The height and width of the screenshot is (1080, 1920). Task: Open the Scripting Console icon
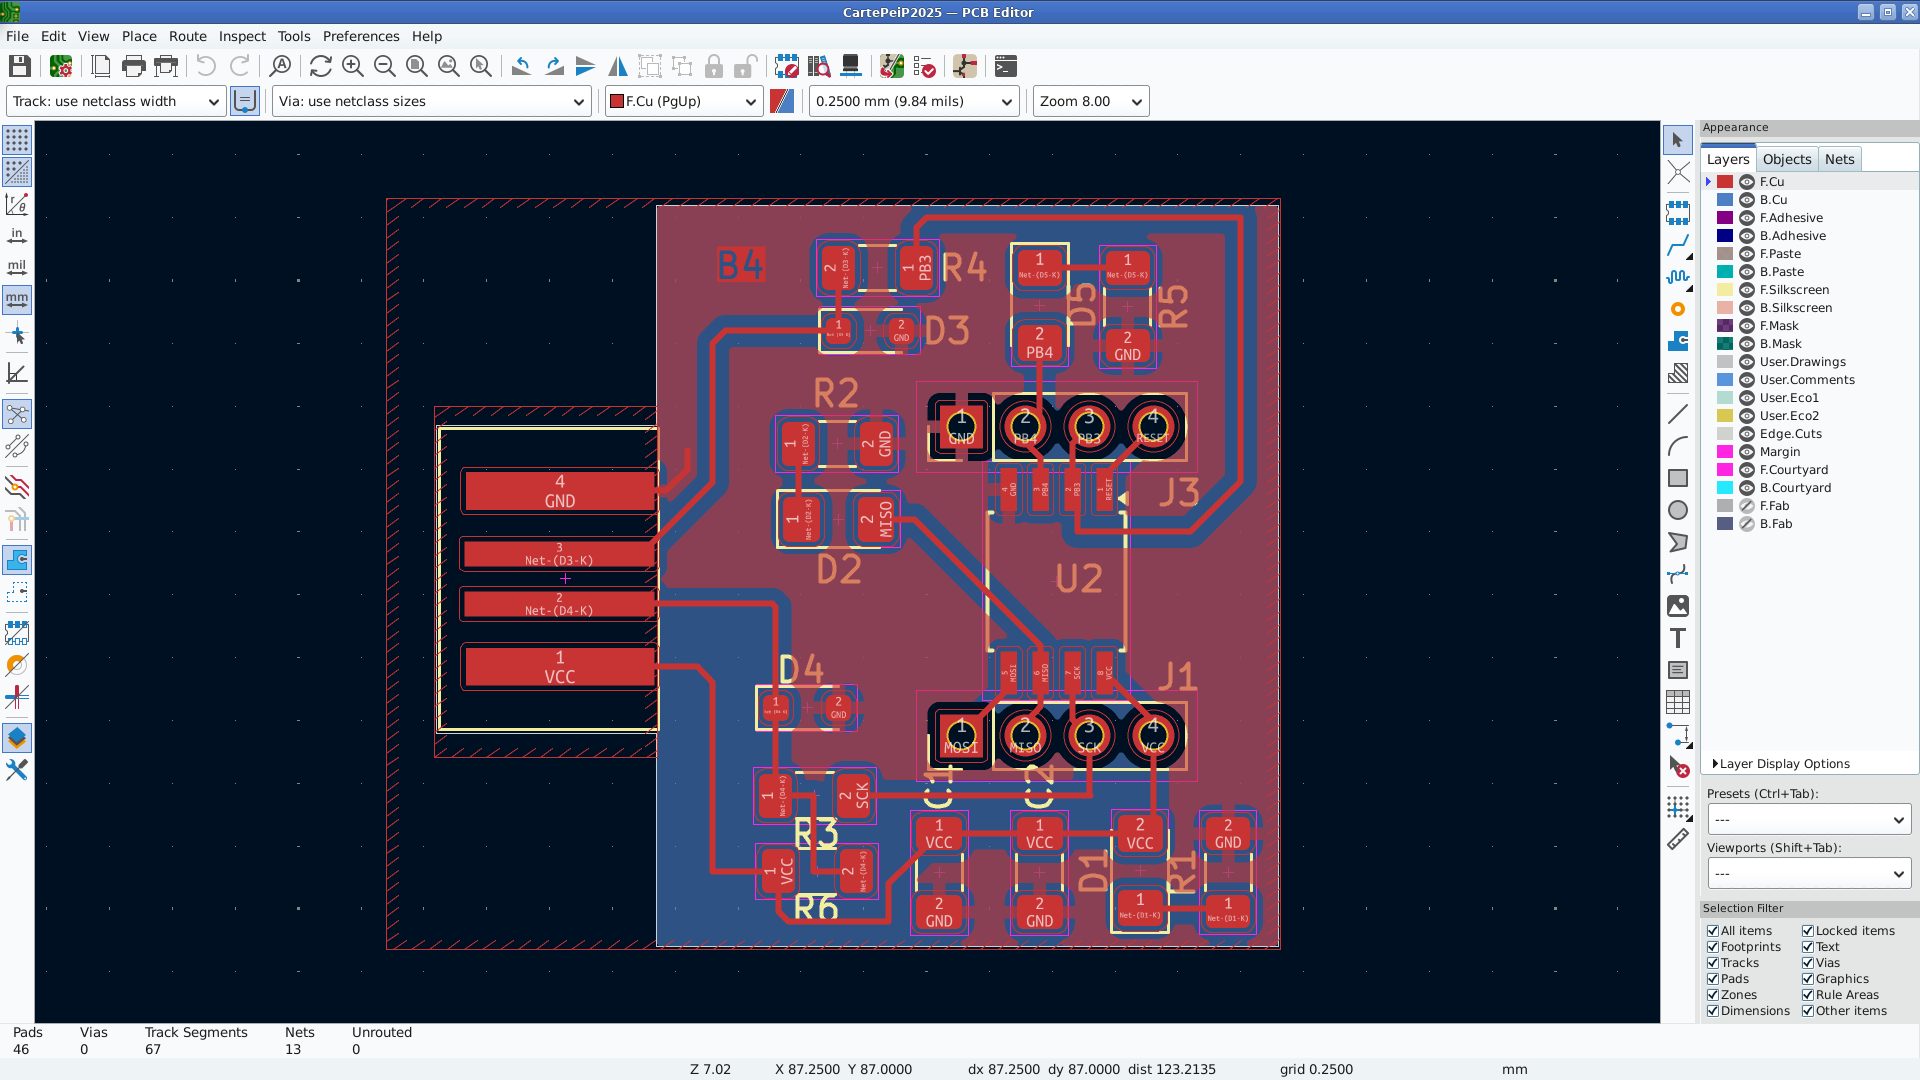pyautogui.click(x=1006, y=66)
